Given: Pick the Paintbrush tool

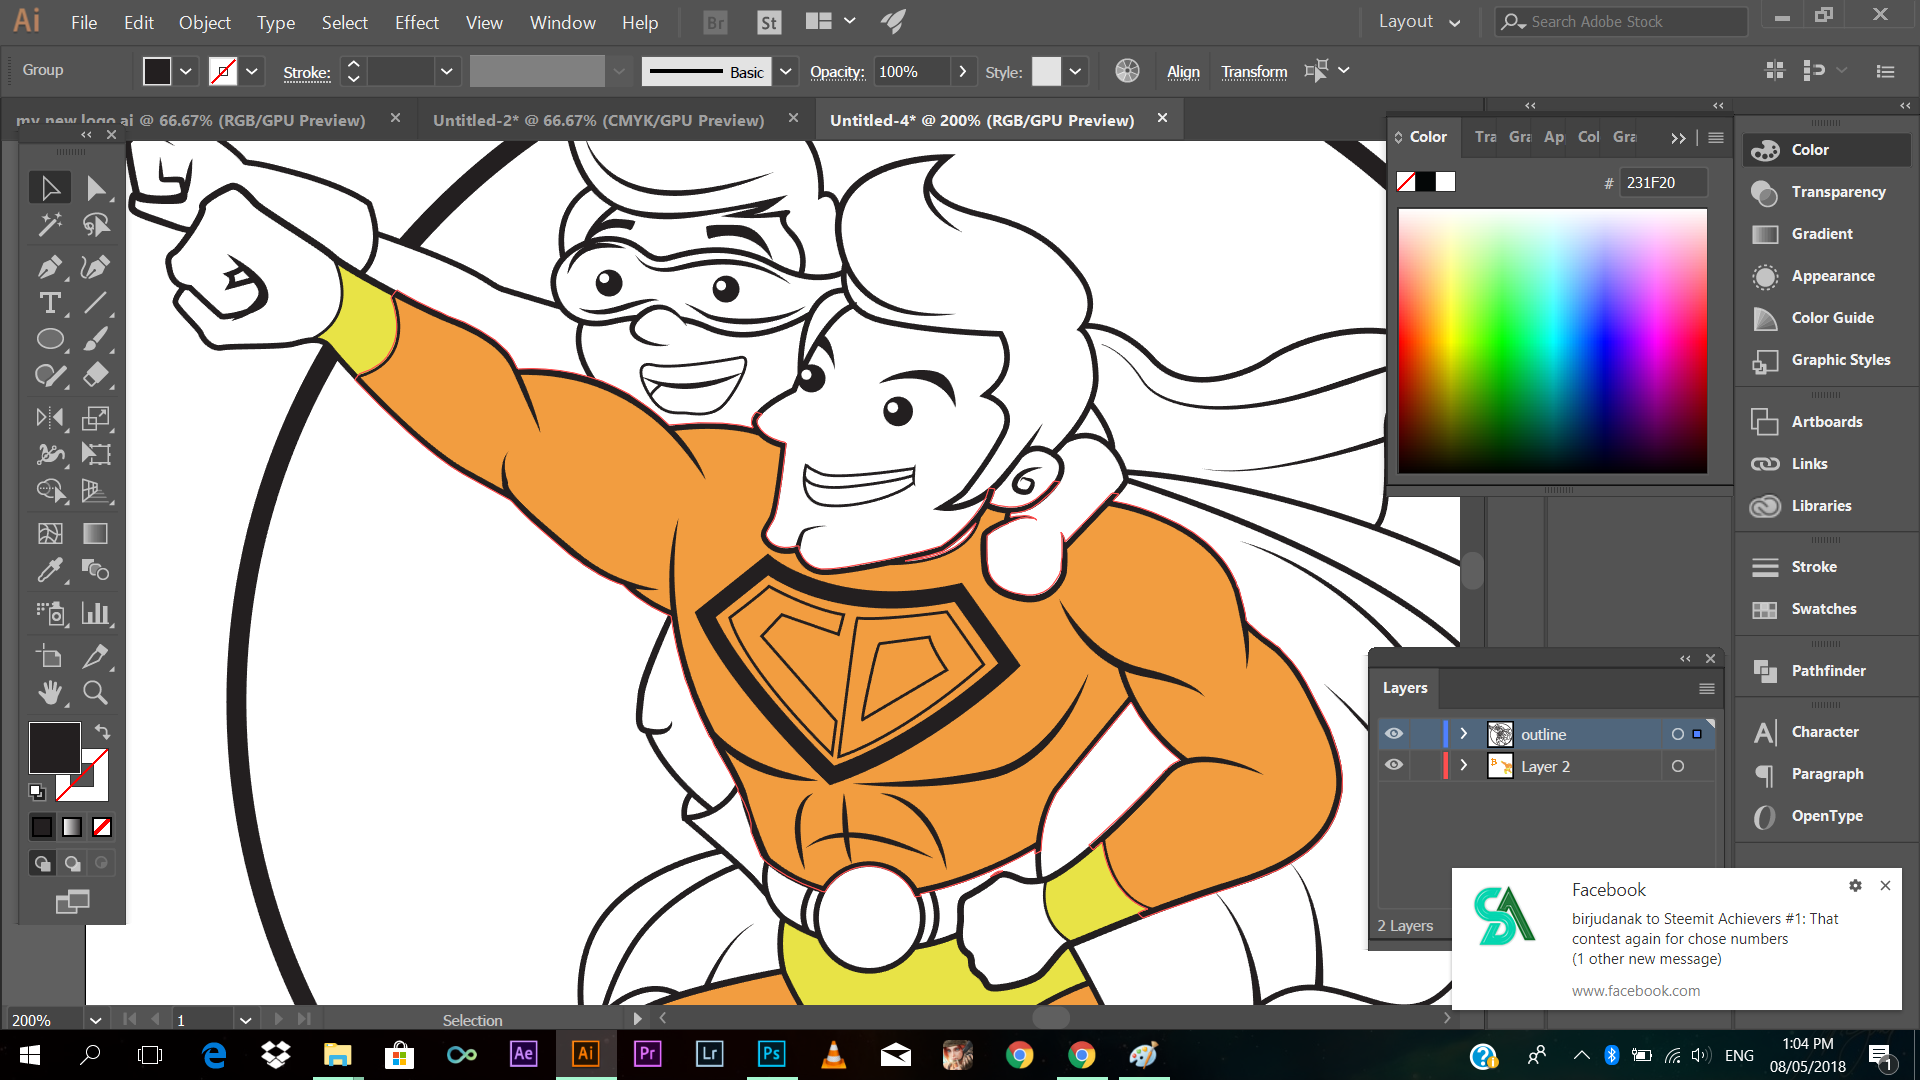Looking at the screenshot, I should 95,339.
